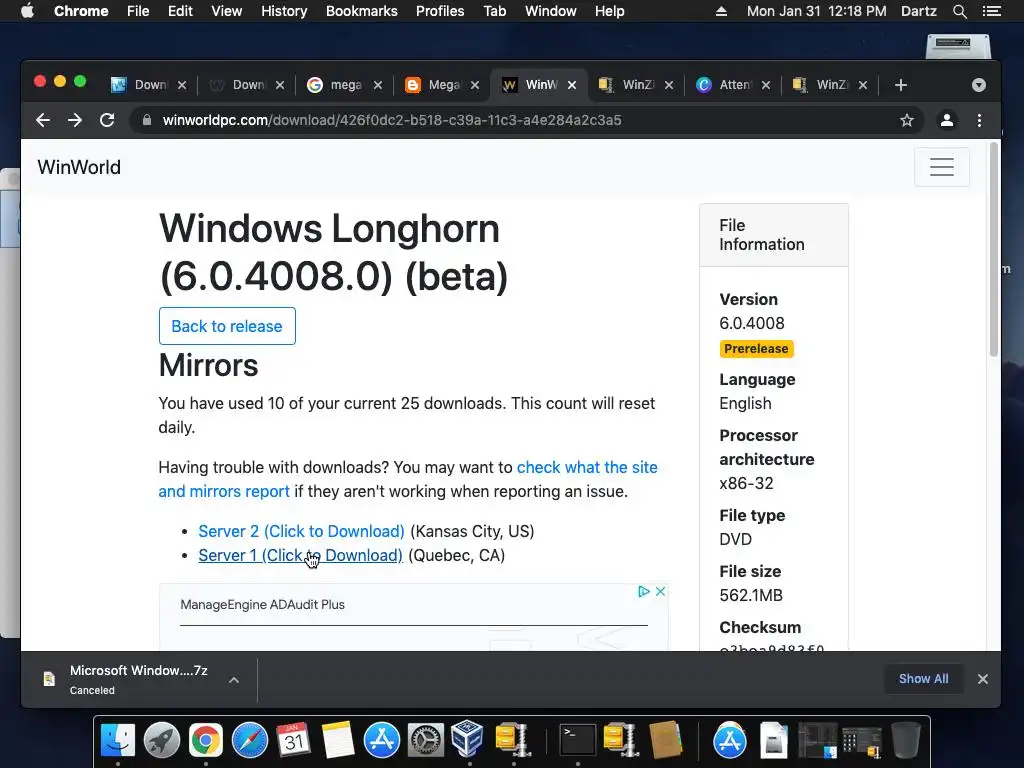This screenshot has width=1024, height=768.
Task: Open the tab search dropdown arrow
Action: tap(978, 85)
